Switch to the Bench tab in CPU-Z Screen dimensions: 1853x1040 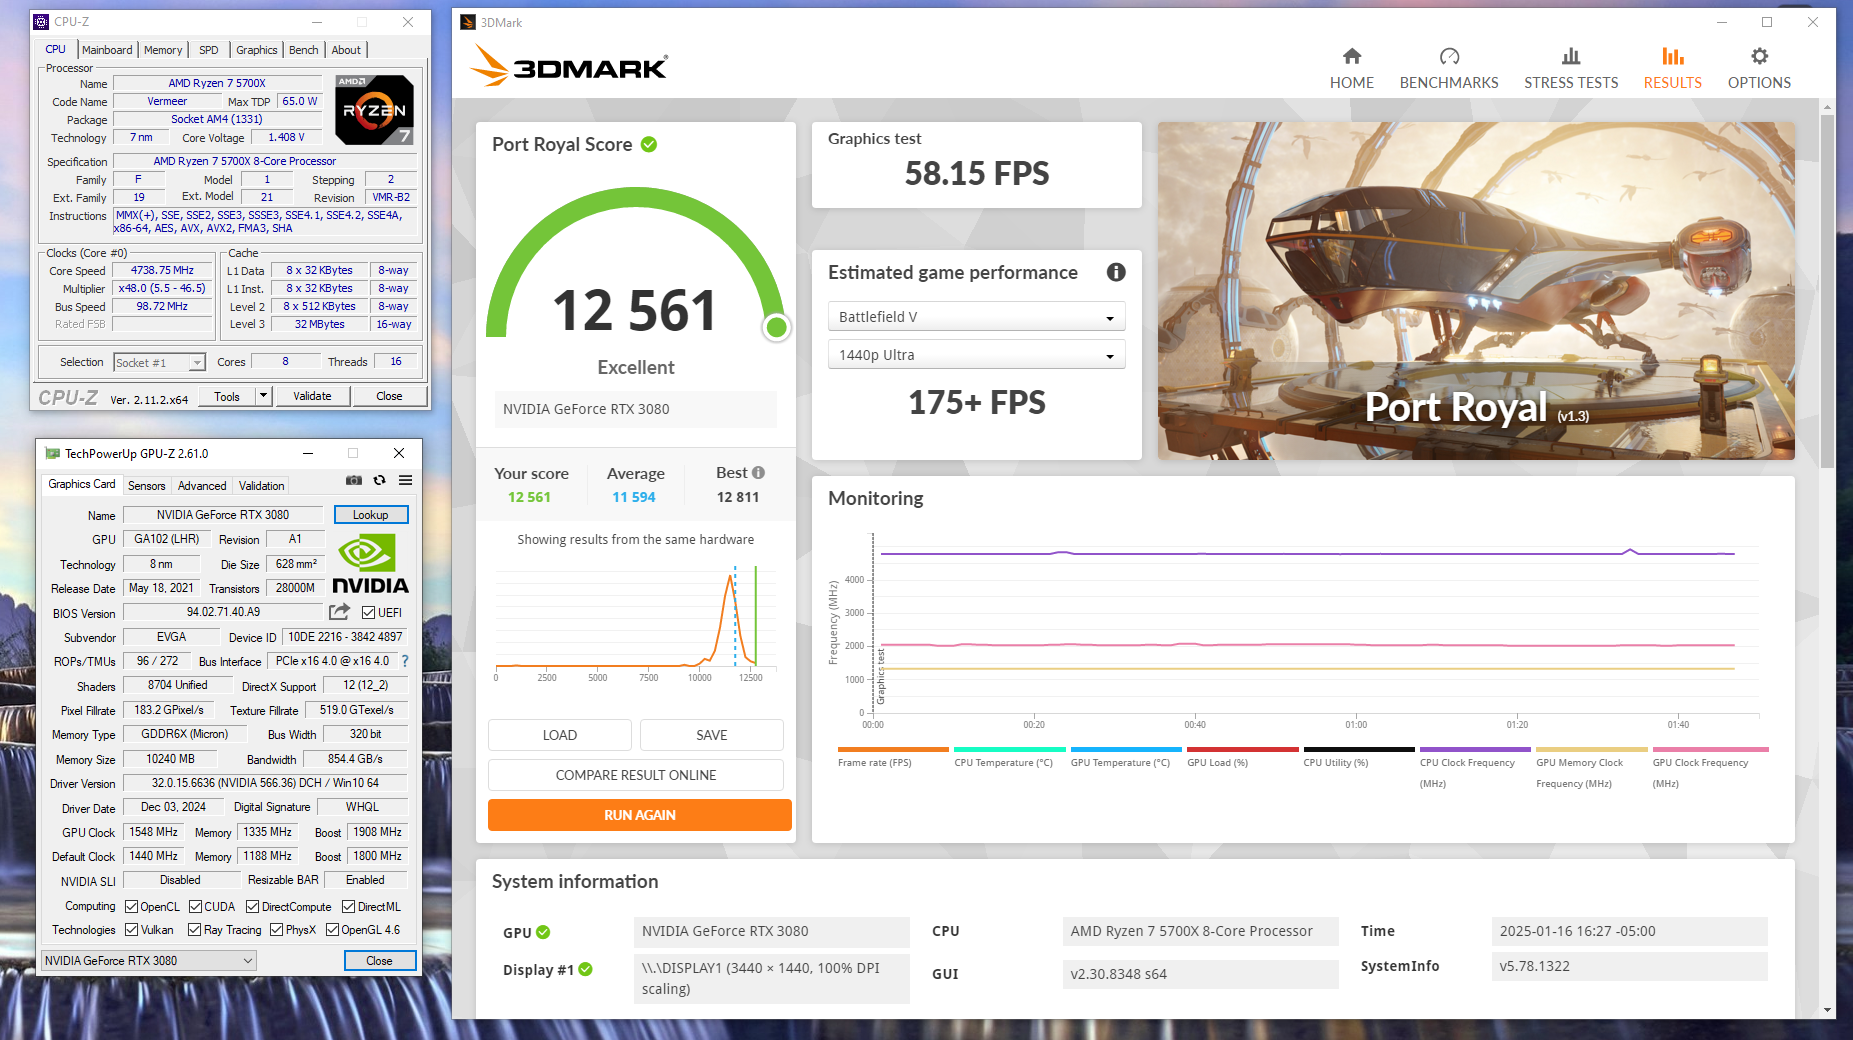(303, 50)
